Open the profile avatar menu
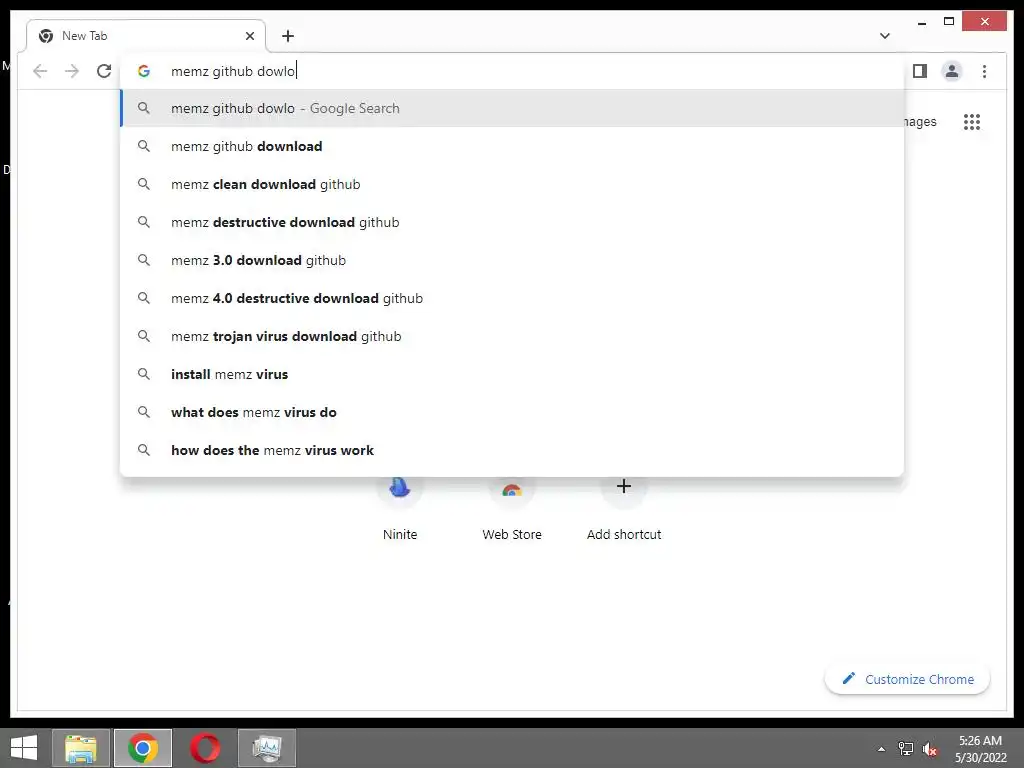This screenshot has width=1024, height=768. click(952, 71)
